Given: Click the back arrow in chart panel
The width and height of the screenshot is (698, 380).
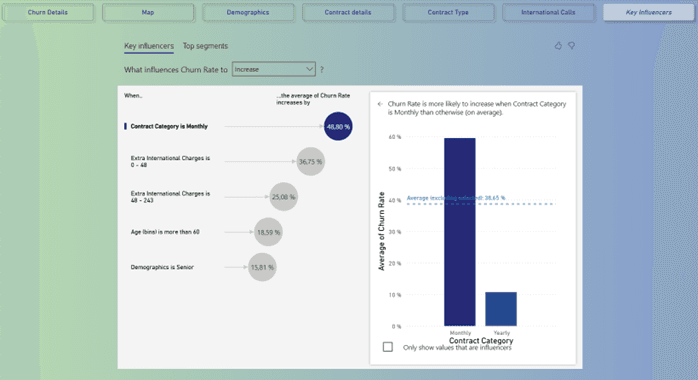Looking at the screenshot, I should pyautogui.click(x=380, y=104).
